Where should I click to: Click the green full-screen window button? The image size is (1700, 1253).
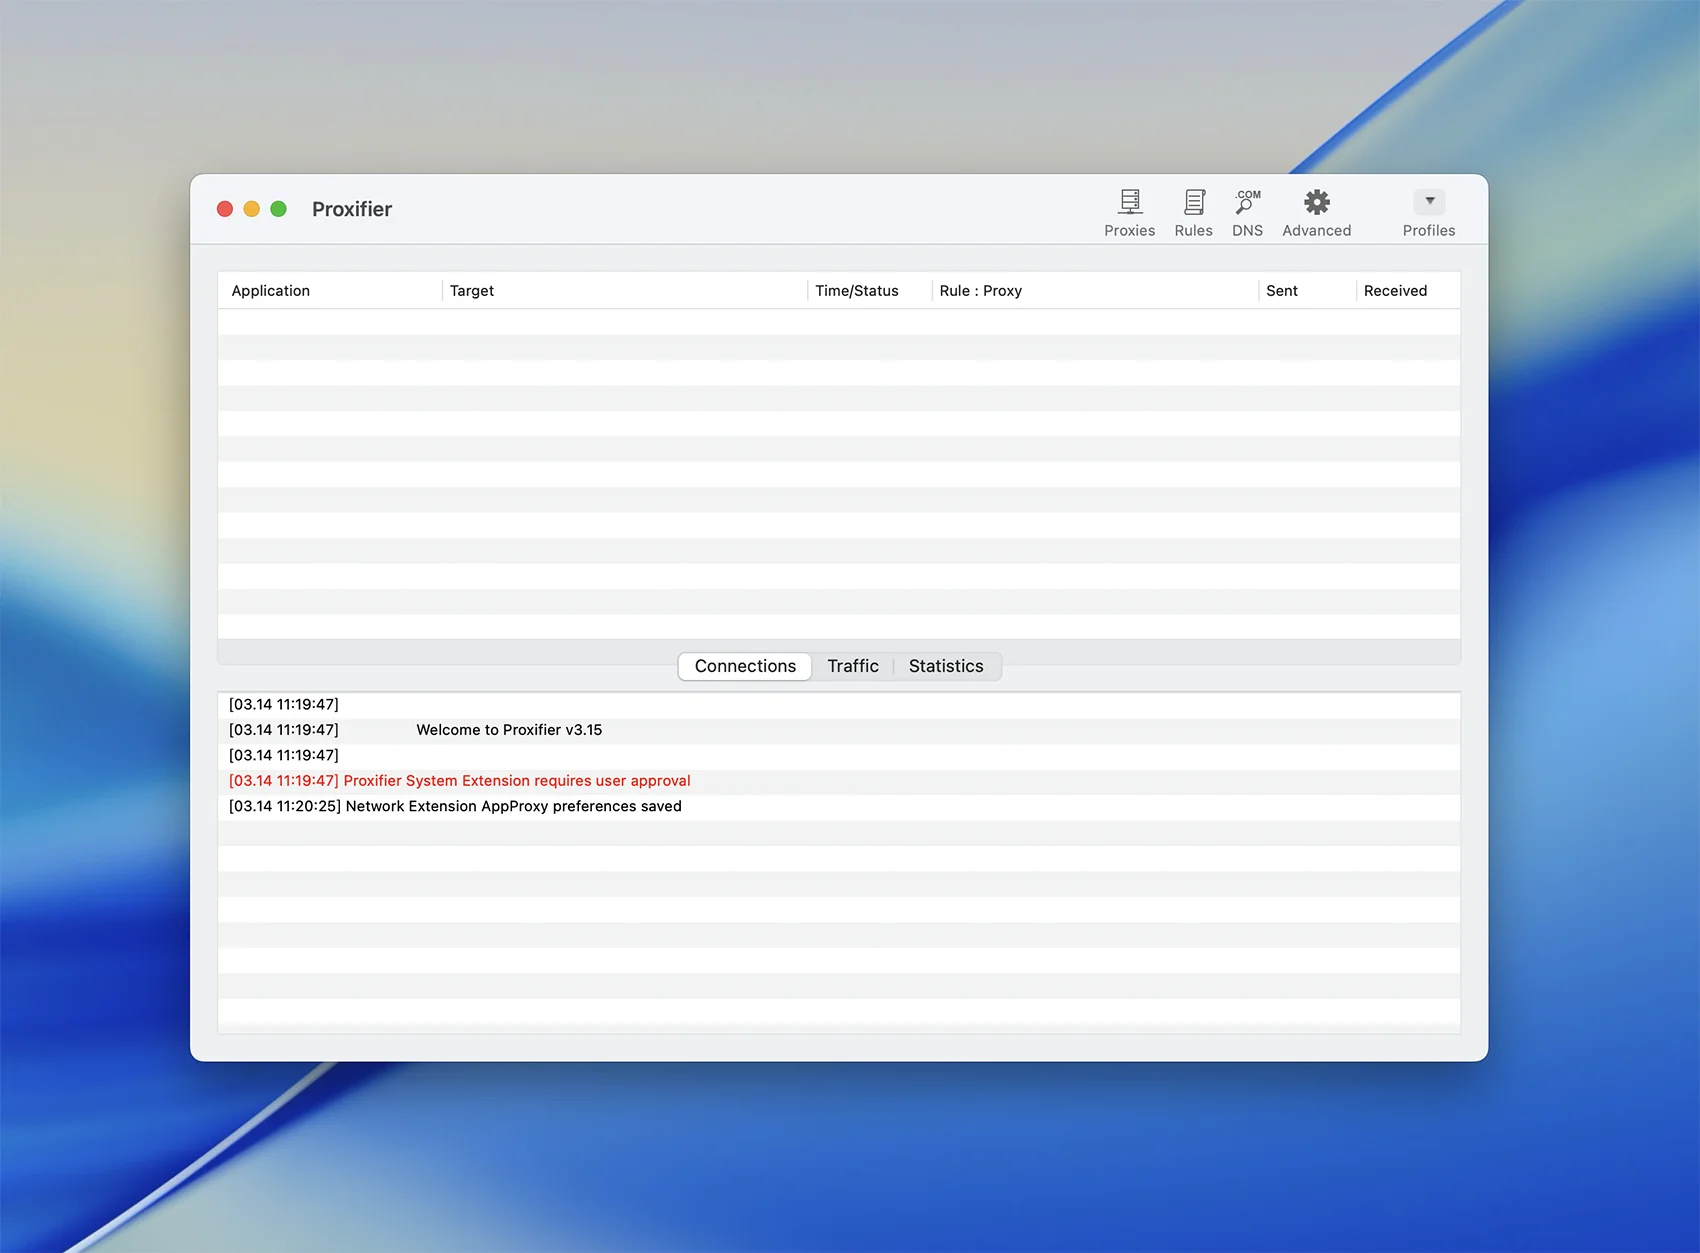pos(279,209)
